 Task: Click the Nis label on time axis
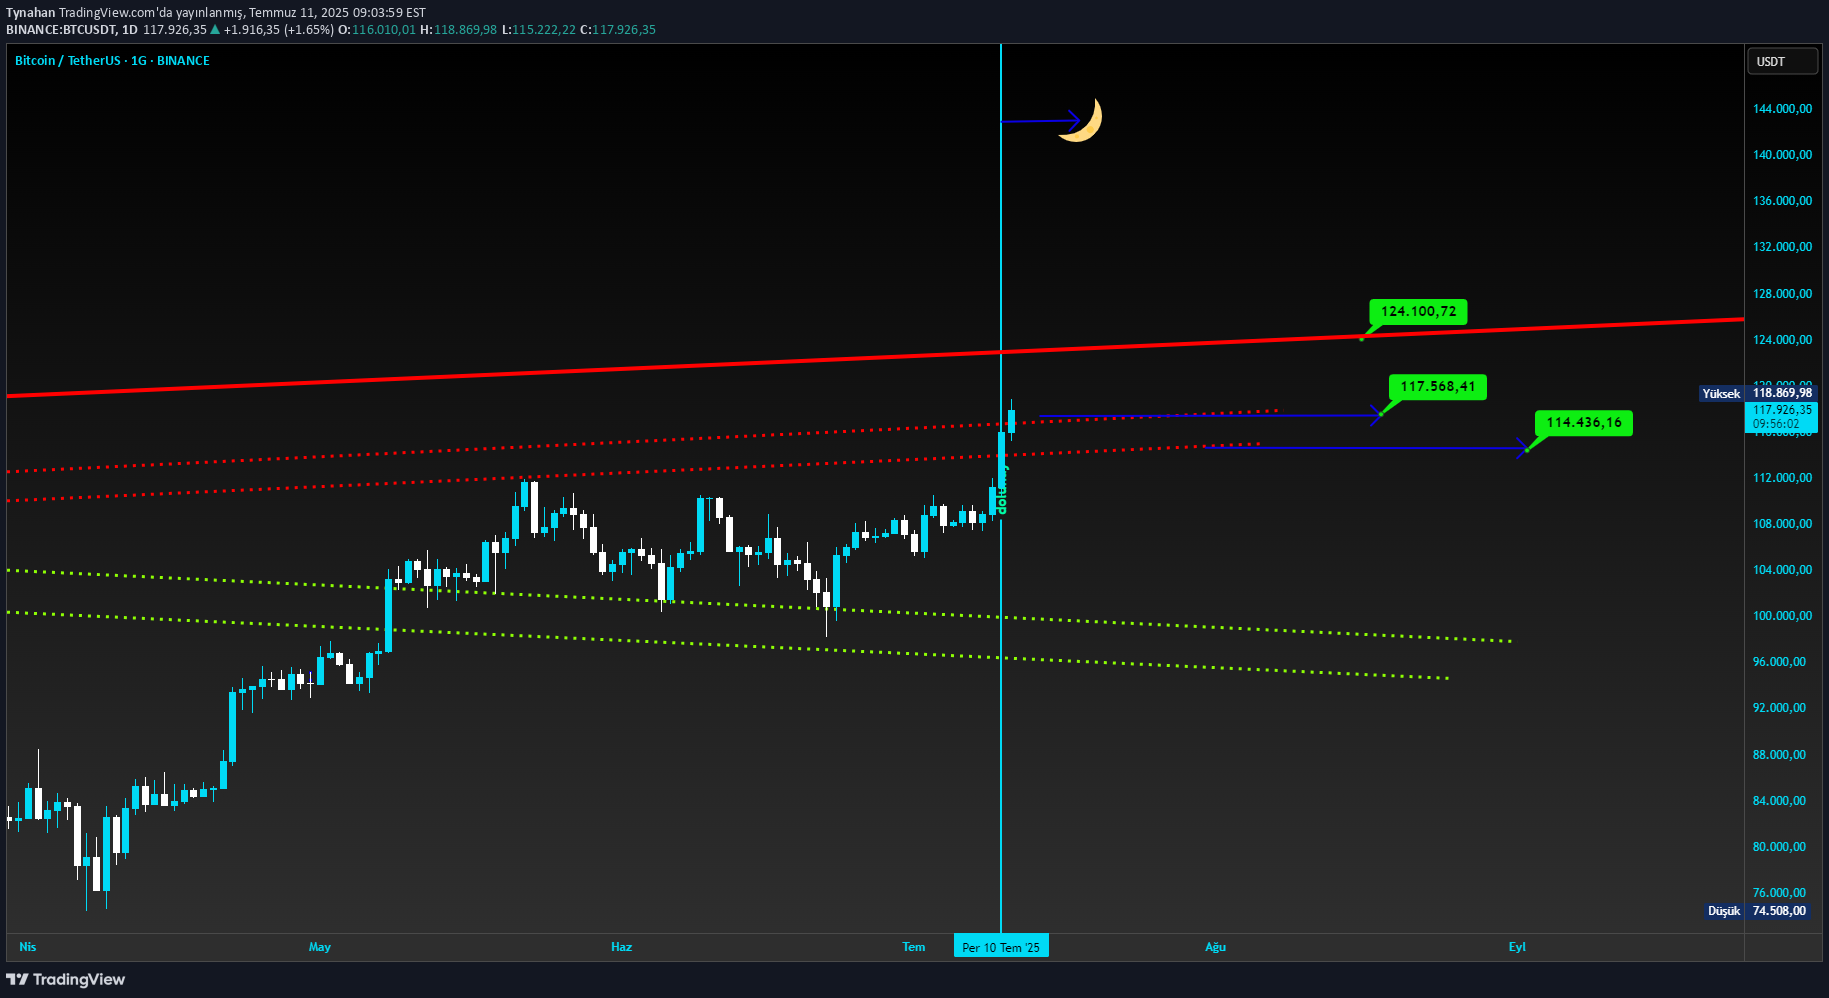[x=28, y=947]
